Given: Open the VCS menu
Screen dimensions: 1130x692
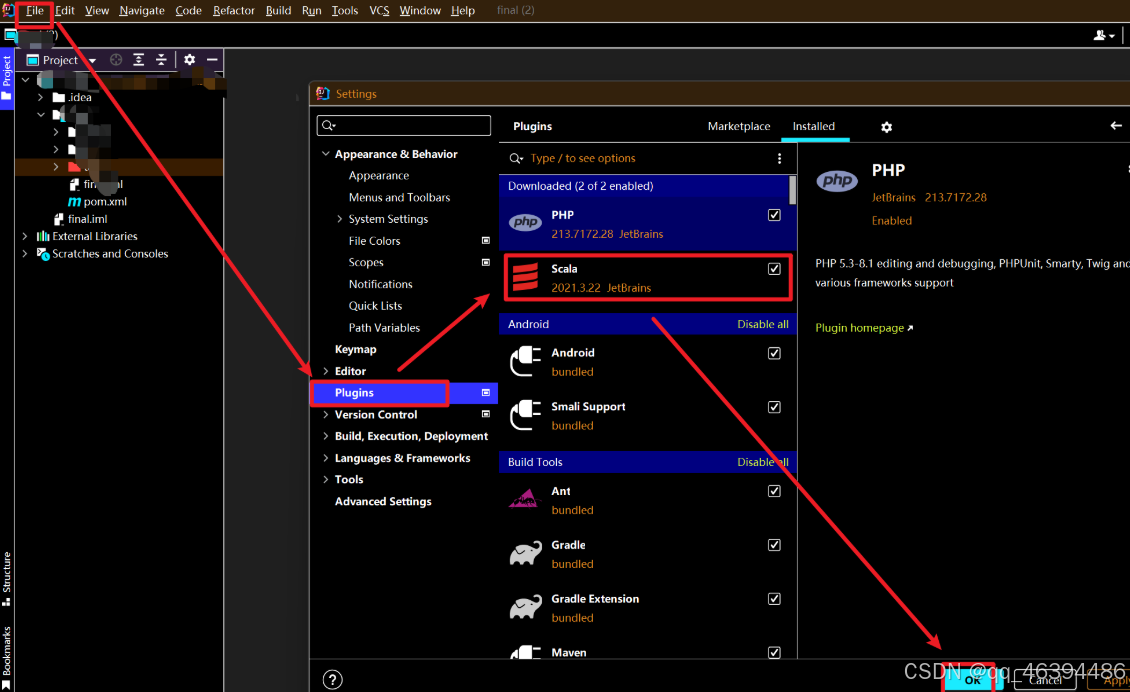Looking at the screenshot, I should click(379, 11).
